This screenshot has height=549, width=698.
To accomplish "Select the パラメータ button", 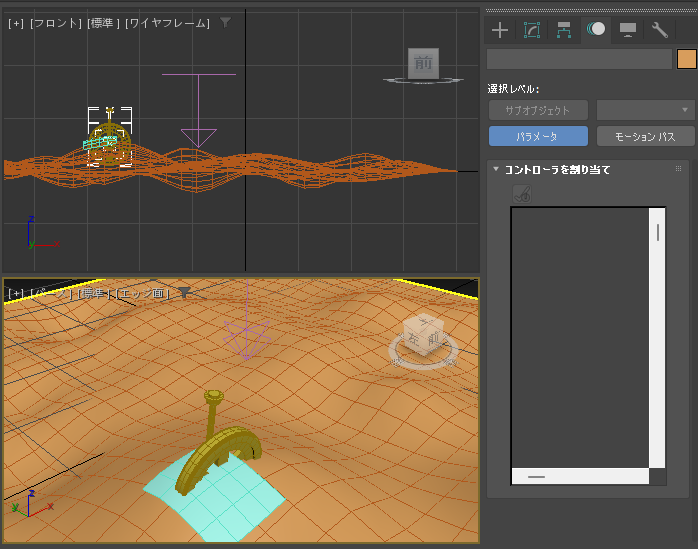I will (x=538, y=136).
